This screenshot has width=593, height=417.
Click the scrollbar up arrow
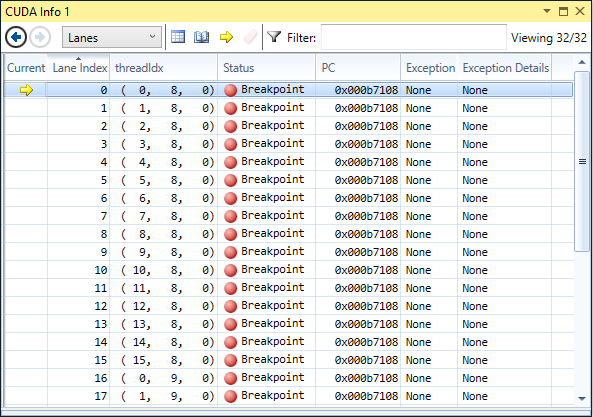click(582, 62)
